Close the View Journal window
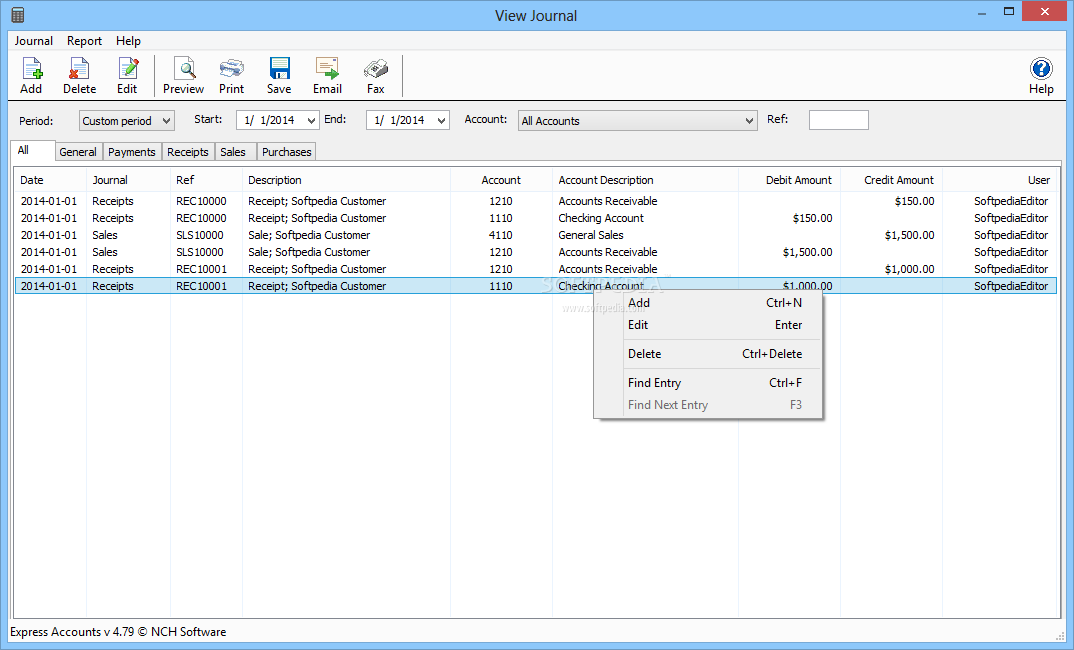 point(1045,12)
